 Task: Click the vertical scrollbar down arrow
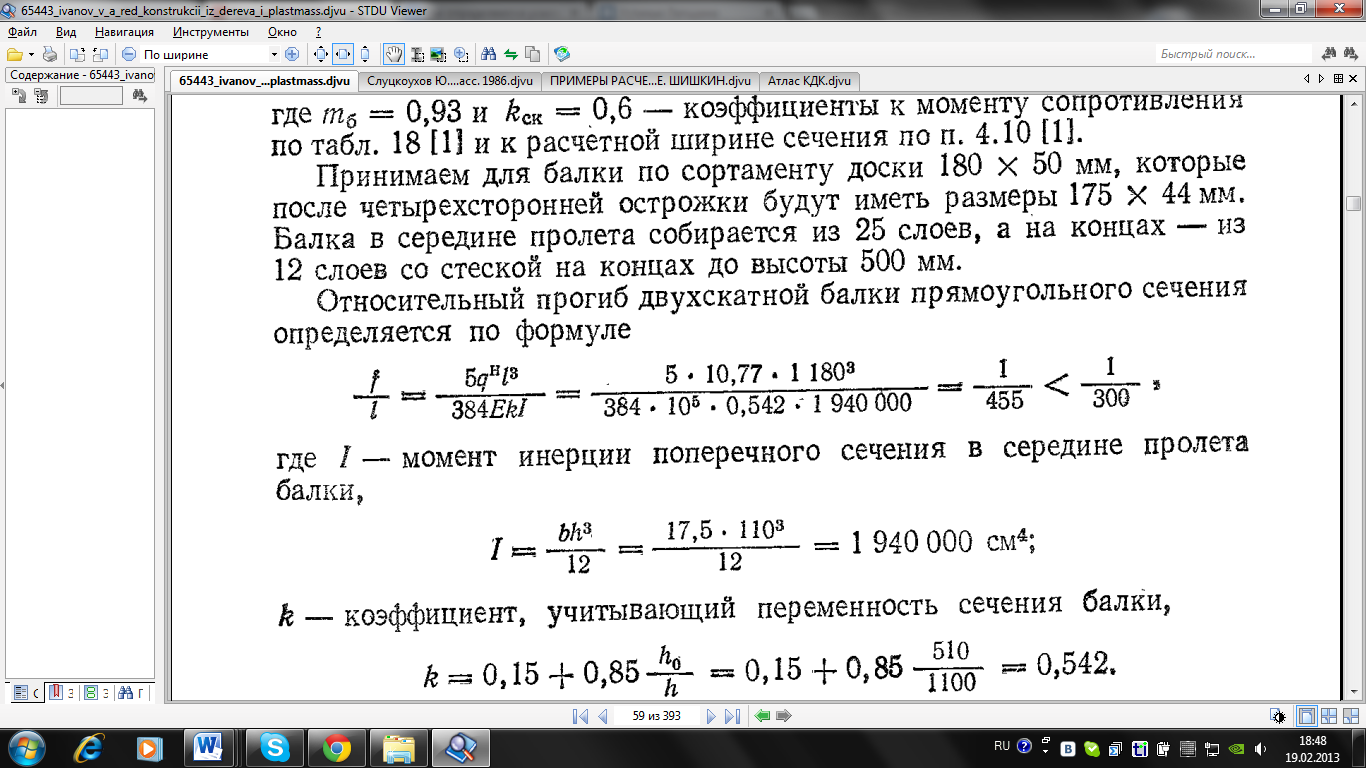[1354, 691]
